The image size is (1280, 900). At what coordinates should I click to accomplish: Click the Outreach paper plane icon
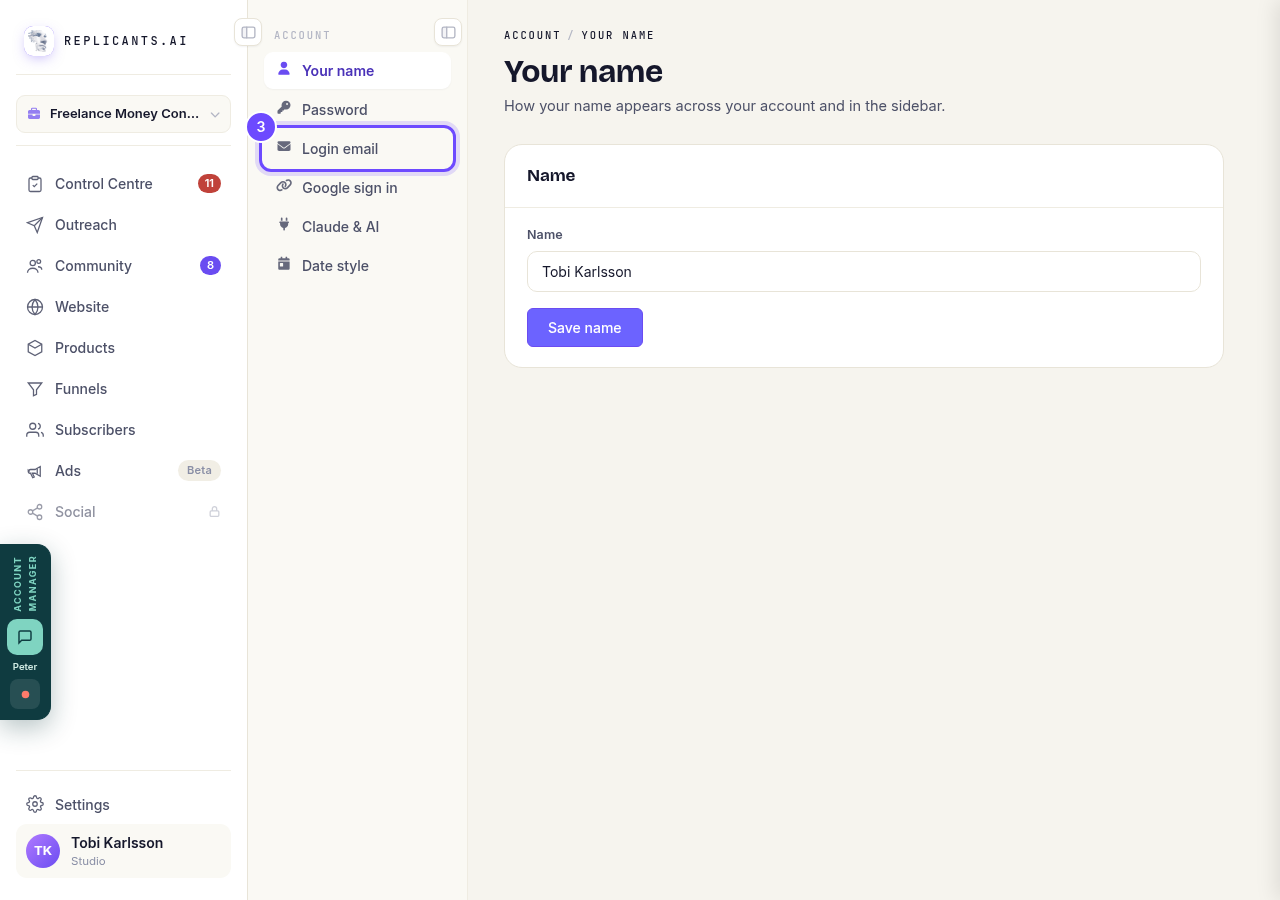click(35, 225)
